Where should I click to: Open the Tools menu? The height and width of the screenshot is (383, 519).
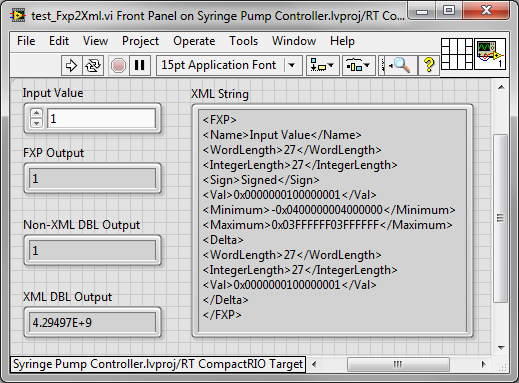point(243,41)
